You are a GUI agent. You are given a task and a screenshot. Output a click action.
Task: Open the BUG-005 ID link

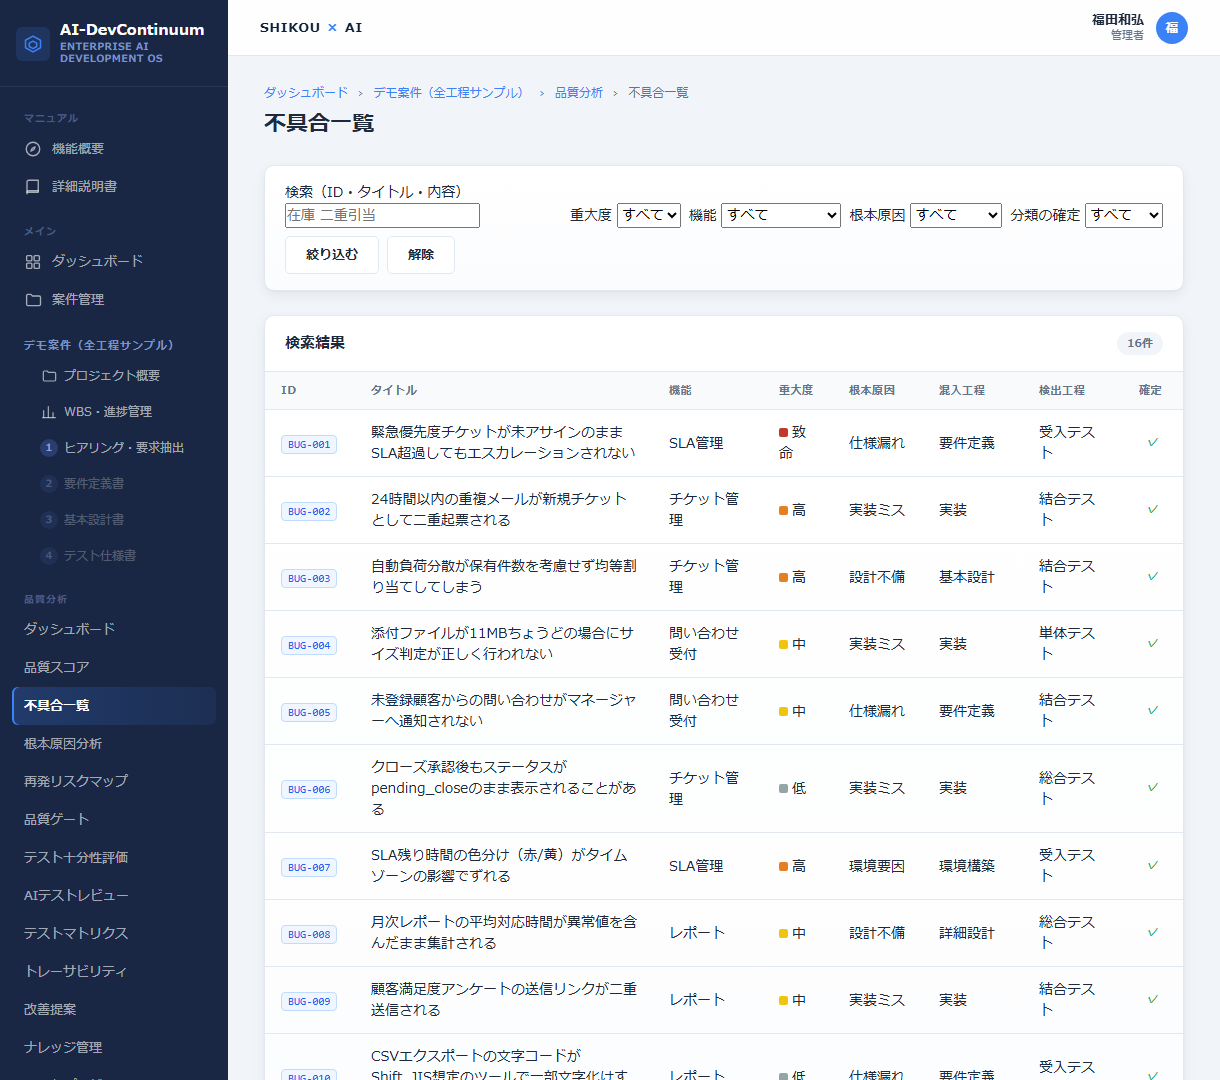[x=309, y=713]
